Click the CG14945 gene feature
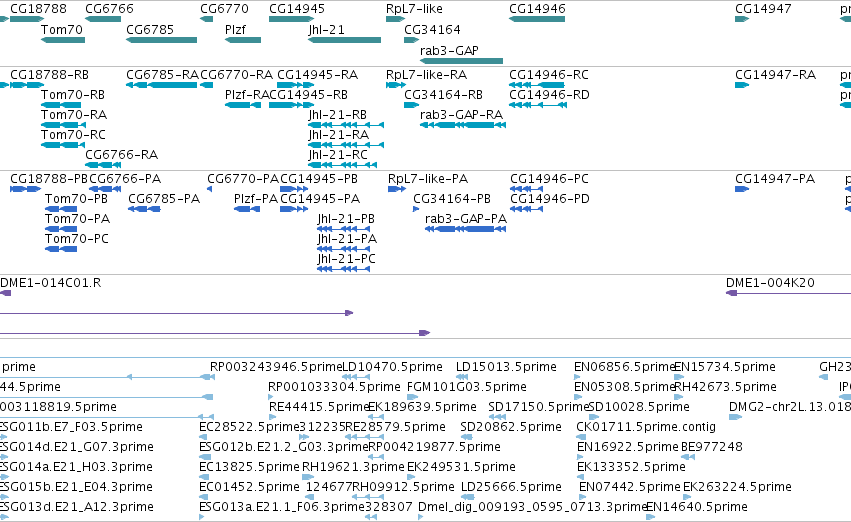The width and height of the screenshot is (851, 522). 291,19
